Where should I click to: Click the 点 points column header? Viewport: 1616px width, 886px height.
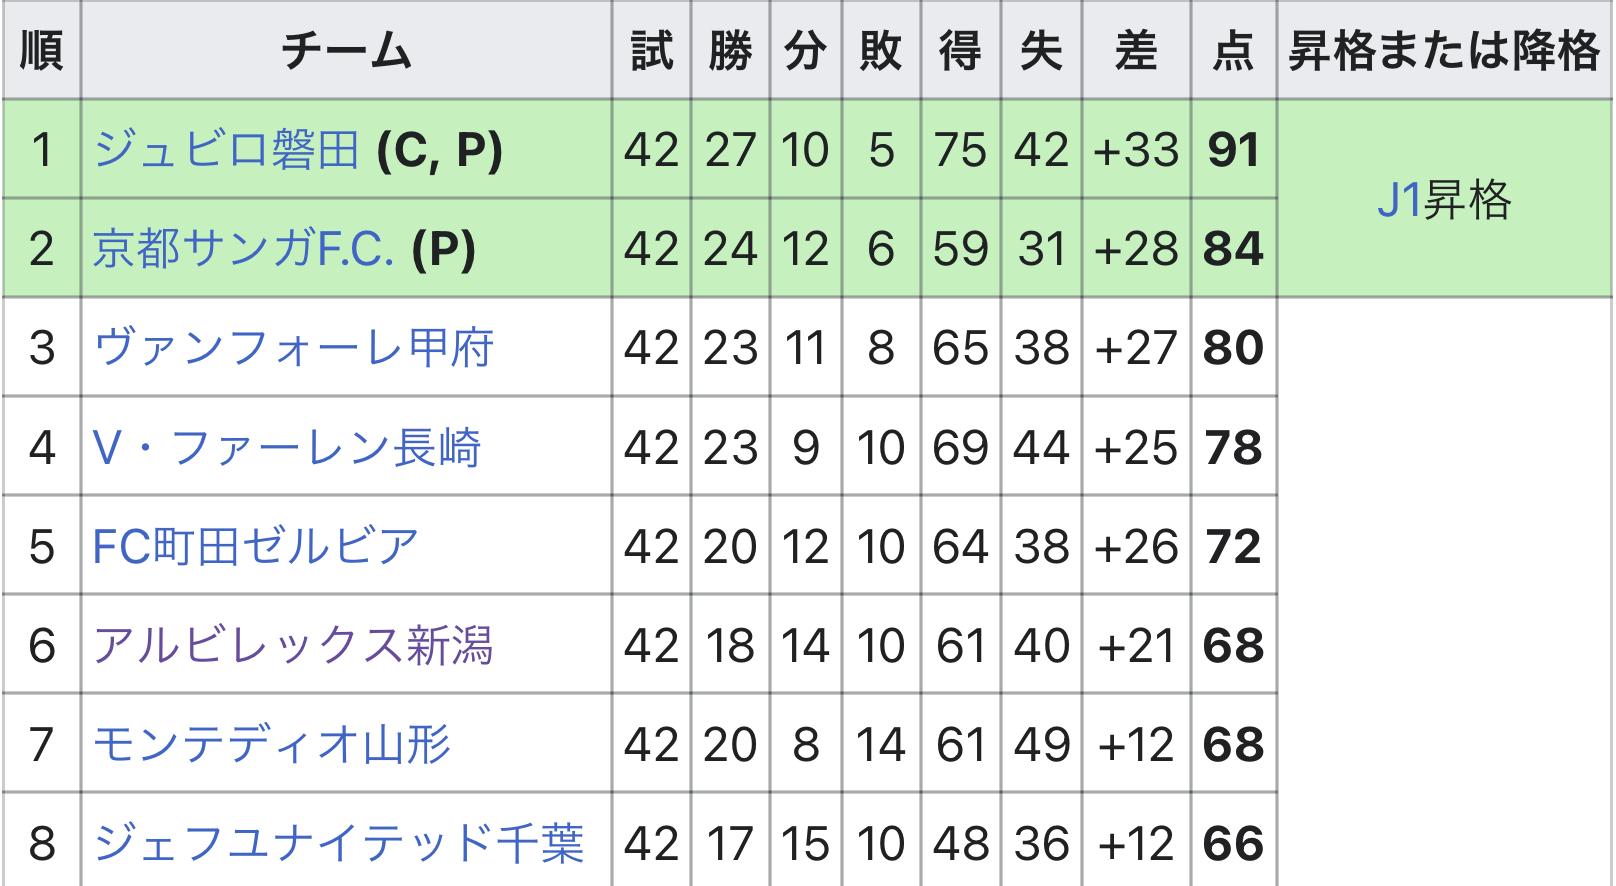click(1233, 50)
